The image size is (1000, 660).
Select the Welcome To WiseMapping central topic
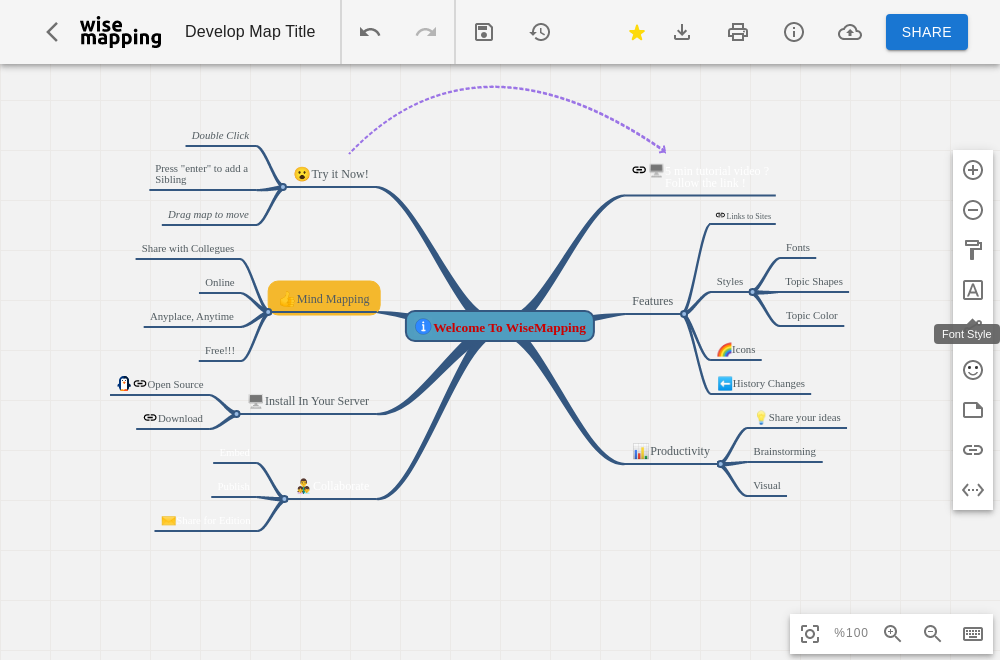pyautogui.click(x=500, y=326)
